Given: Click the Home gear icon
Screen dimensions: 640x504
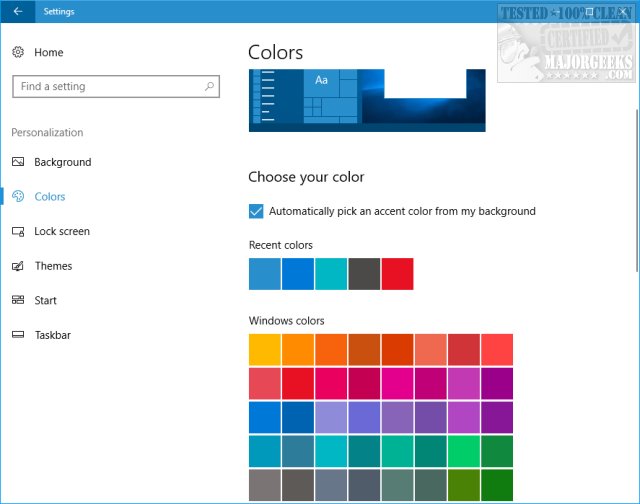Looking at the screenshot, I should [18, 52].
